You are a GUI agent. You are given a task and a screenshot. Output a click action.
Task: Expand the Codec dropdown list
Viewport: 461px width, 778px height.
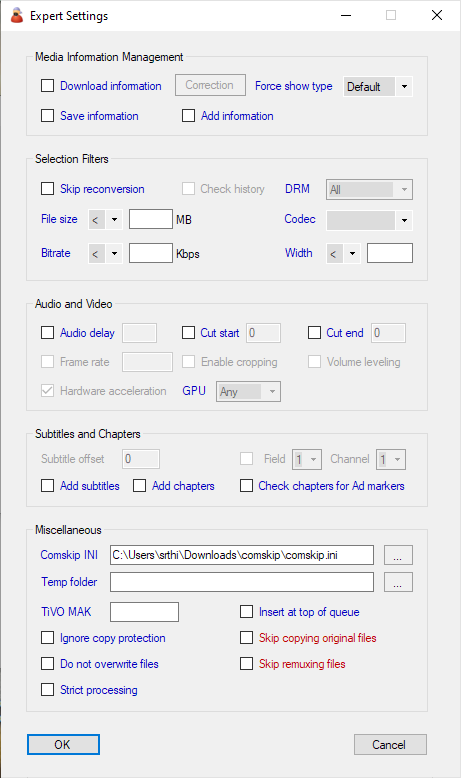pos(369,220)
